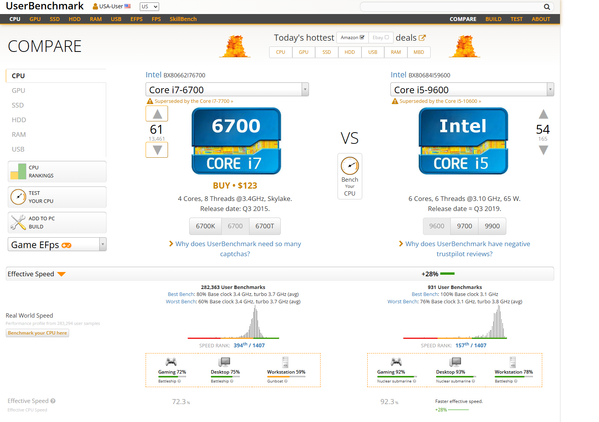Click the USA-User profile icon
The width and height of the screenshot is (599, 422).
tap(95, 6)
